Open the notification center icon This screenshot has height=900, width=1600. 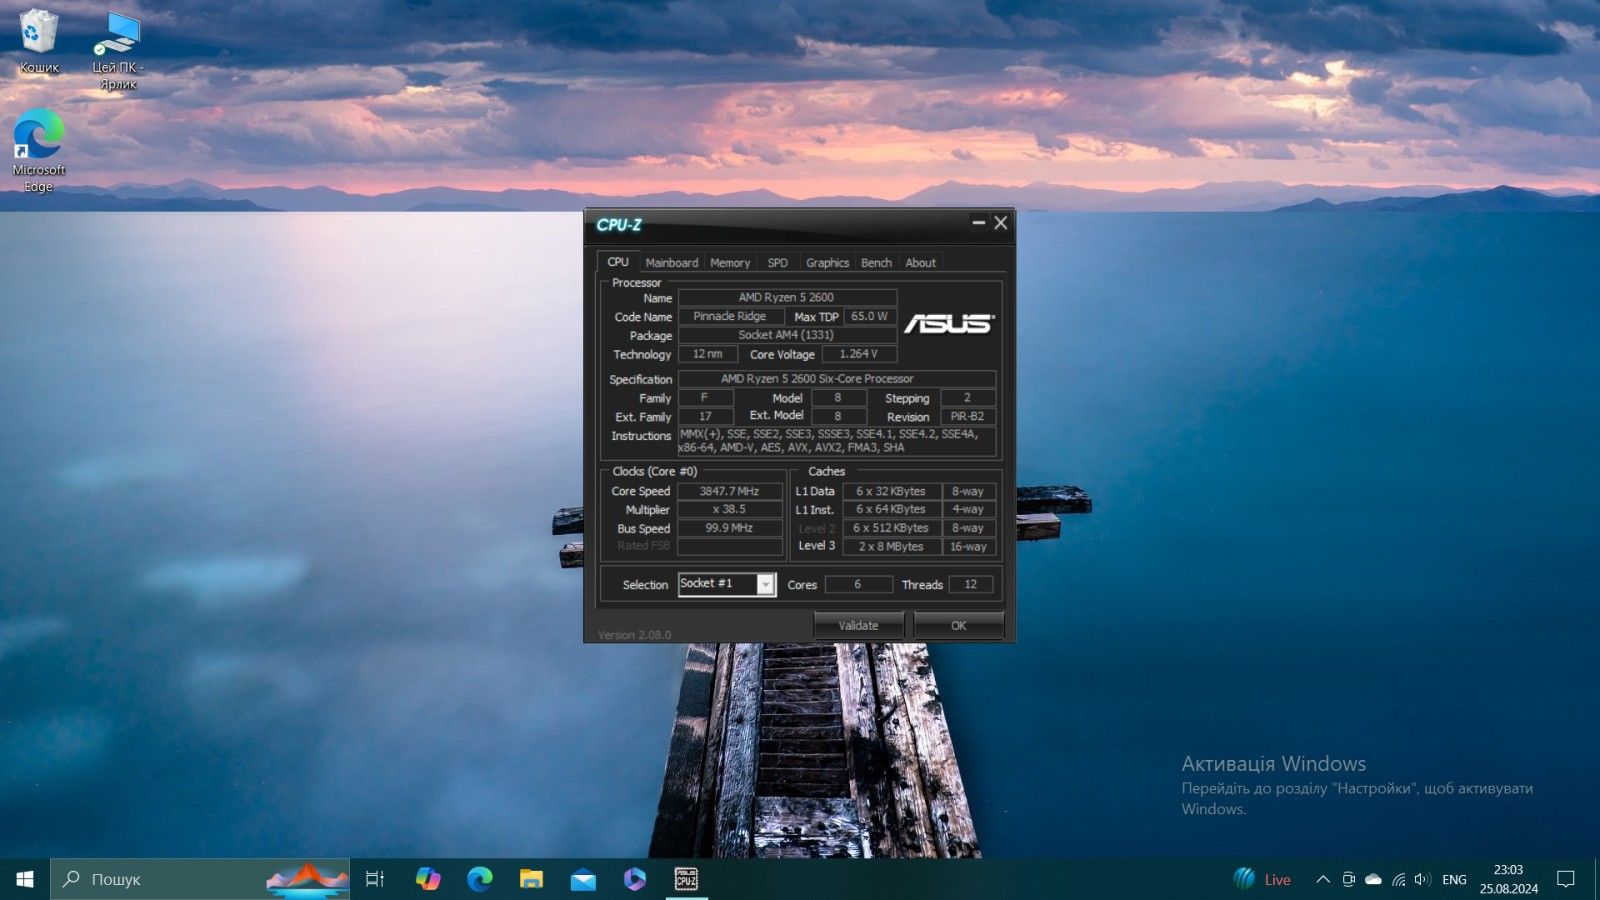coord(1566,879)
